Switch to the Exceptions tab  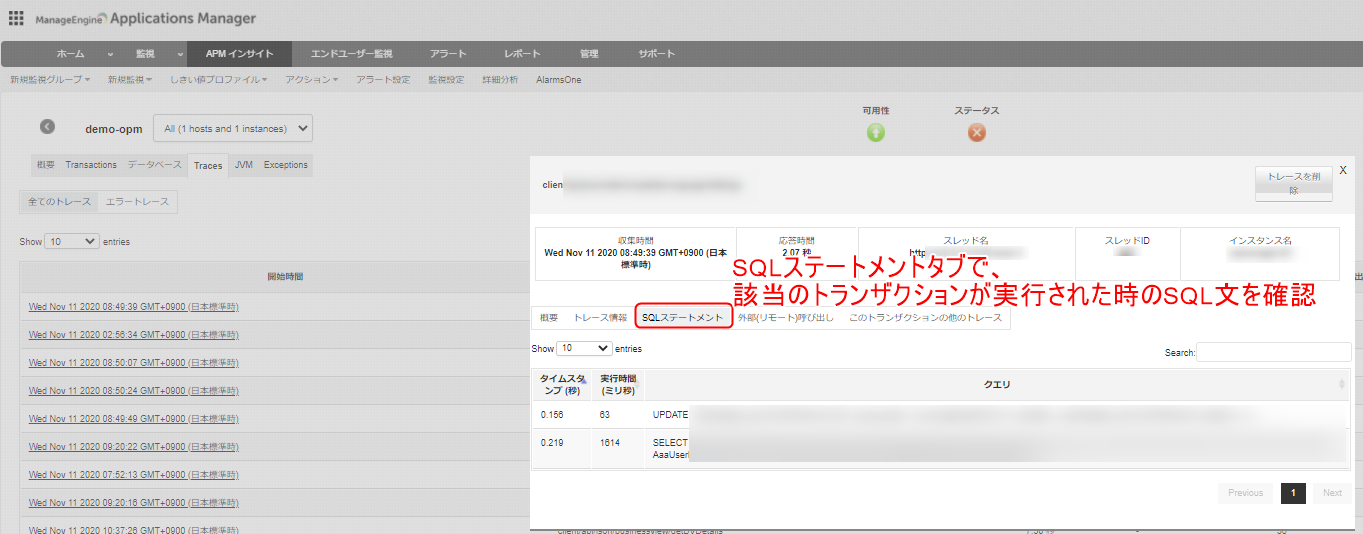pos(286,165)
